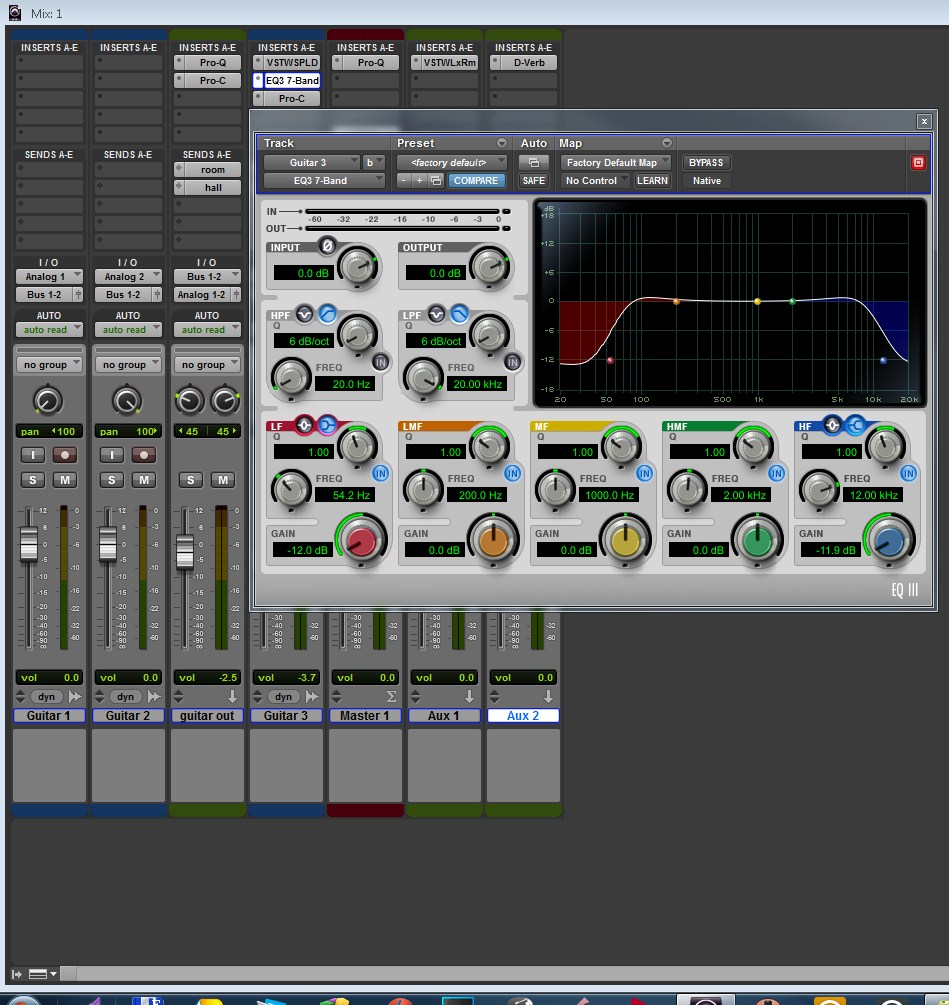Click the COMPARE button
949x1005 pixels.
(476, 181)
